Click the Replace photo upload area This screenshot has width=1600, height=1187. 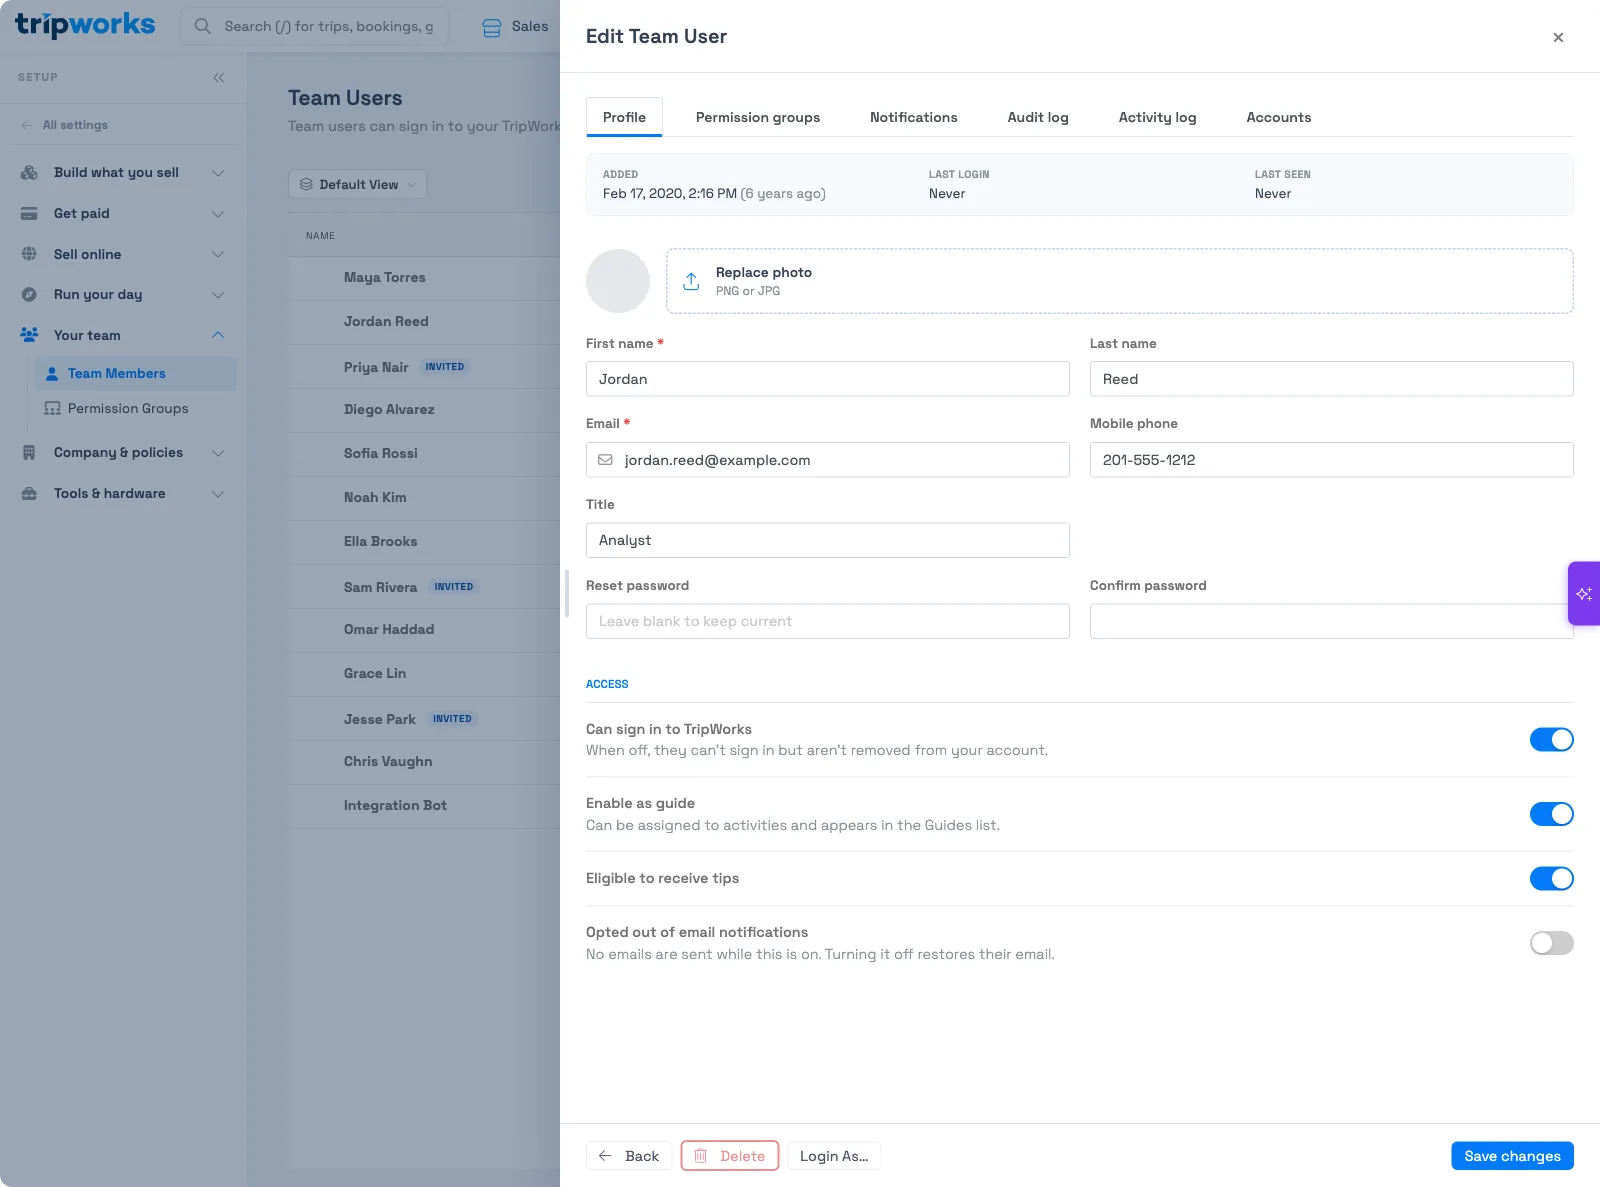tap(1120, 281)
